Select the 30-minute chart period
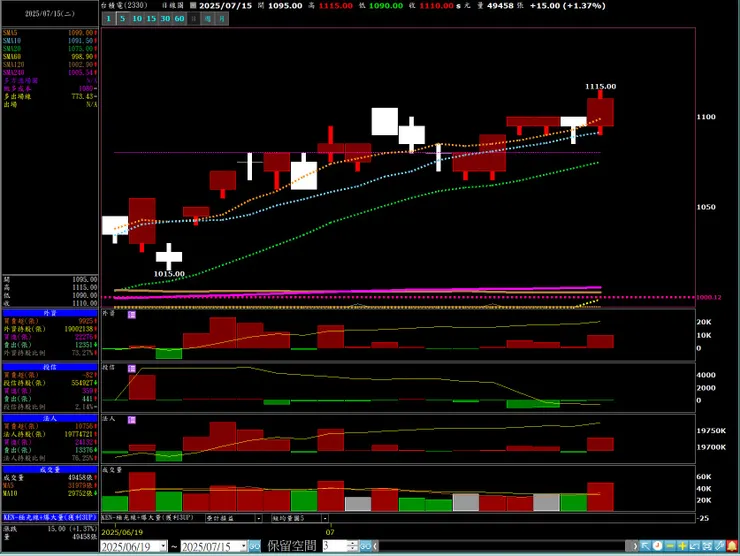The width and height of the screenshot is (740, 556). 165,18
